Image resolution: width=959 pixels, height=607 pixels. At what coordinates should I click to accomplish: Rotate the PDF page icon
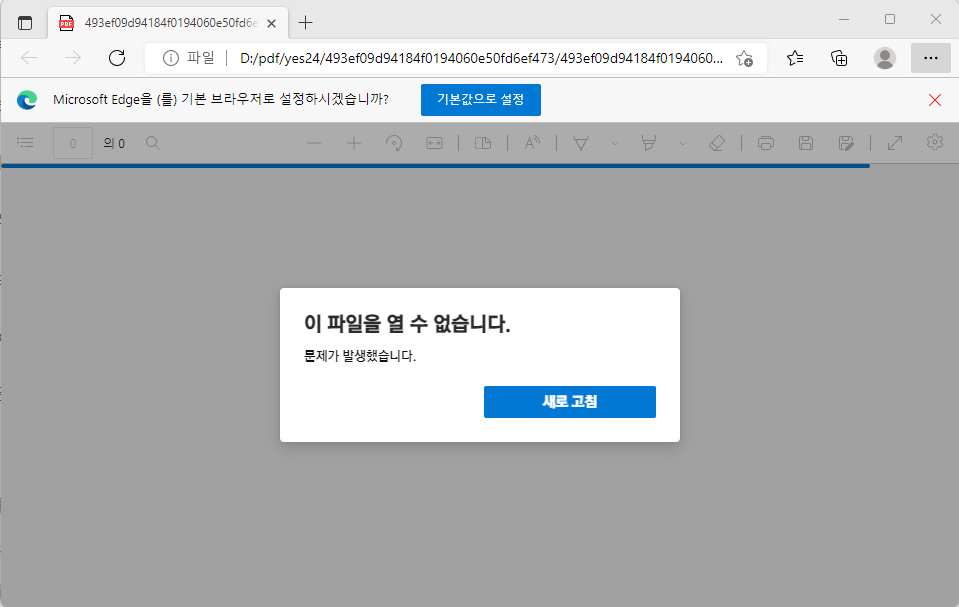[x=394, y=143]
